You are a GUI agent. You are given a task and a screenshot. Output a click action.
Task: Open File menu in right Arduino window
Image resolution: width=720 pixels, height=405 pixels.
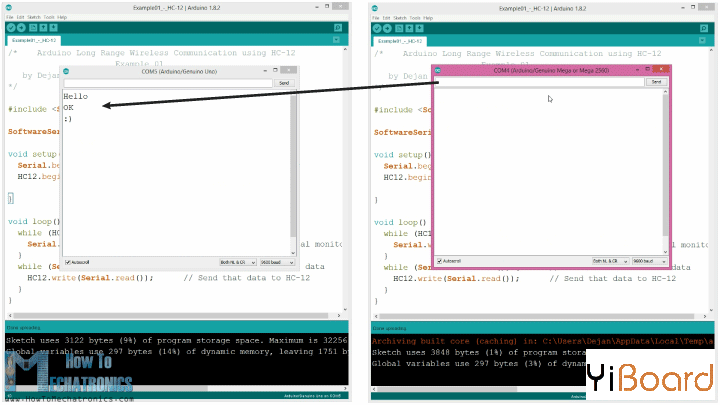coord(376,18)
